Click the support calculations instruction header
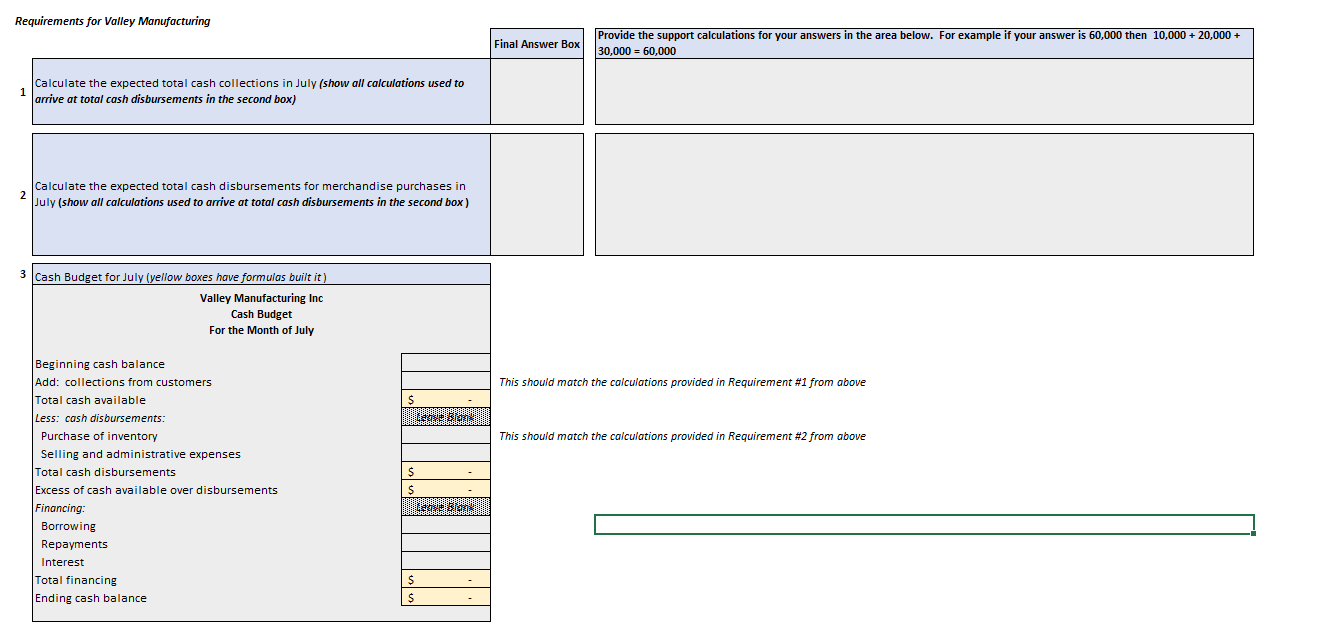 pyautogui.click(x=924, y=43)
